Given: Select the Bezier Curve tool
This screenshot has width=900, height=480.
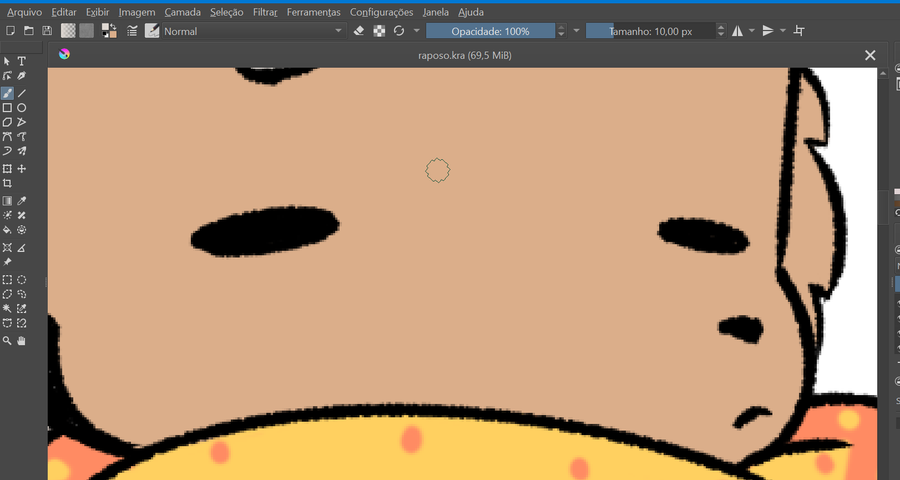Looking at the screenshot, I should 7,137.
